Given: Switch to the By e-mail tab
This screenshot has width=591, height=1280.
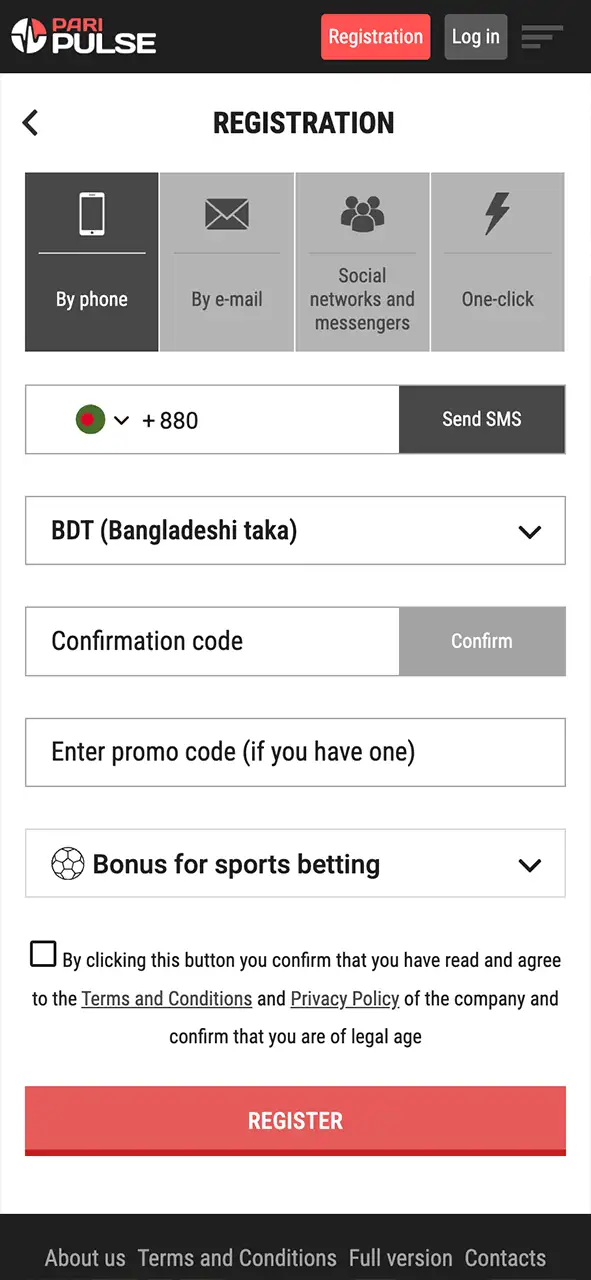Looking at the screenshot, I should point(226,262).
